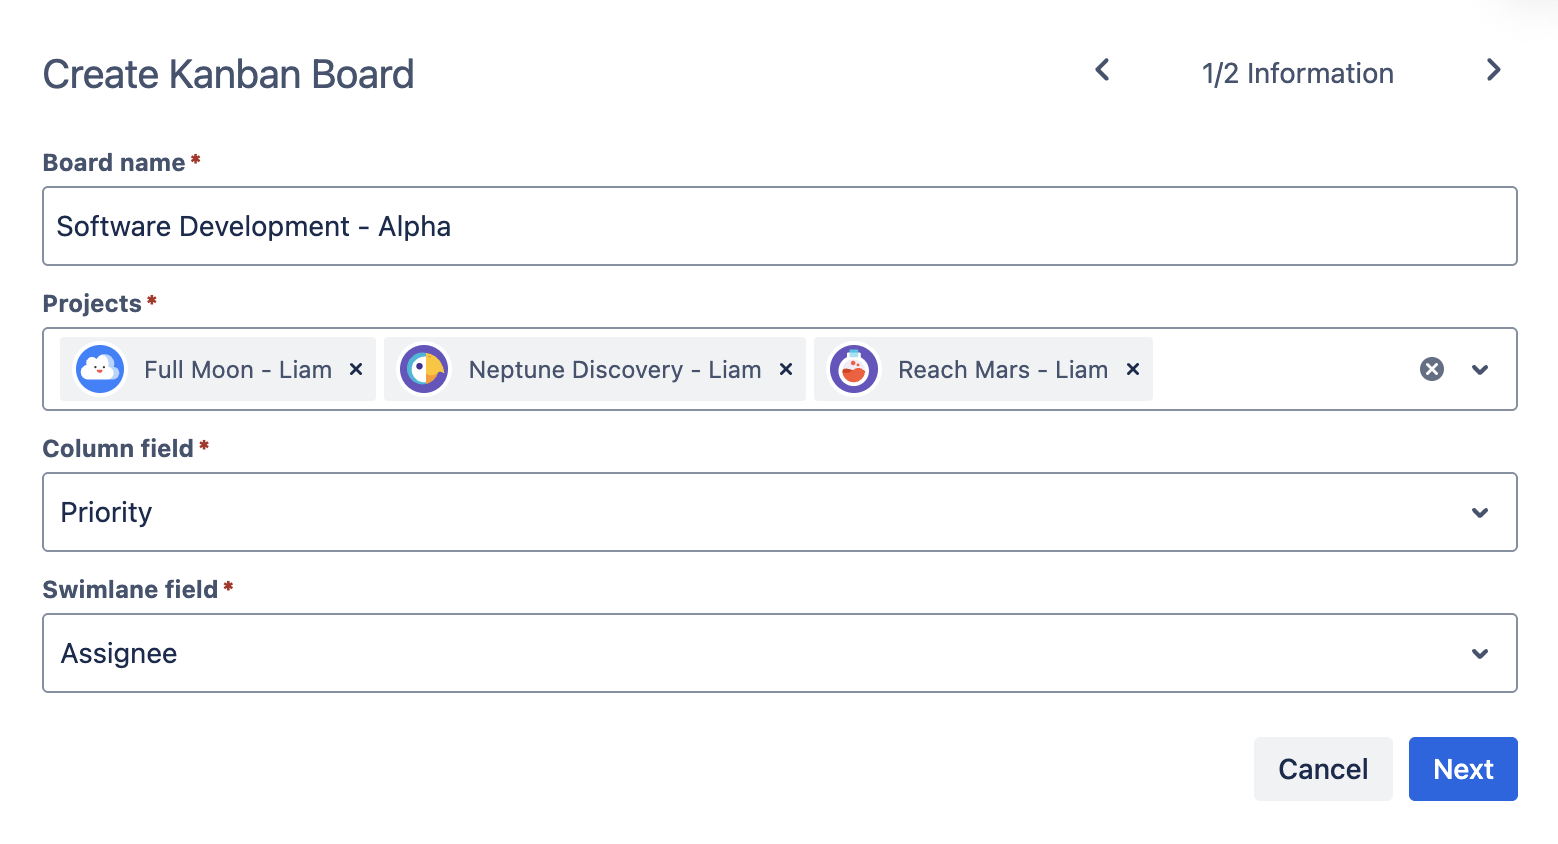Remove the Full Moon - Liam project tag
This screenshot has height=844, width=1558.
point(356,369)
